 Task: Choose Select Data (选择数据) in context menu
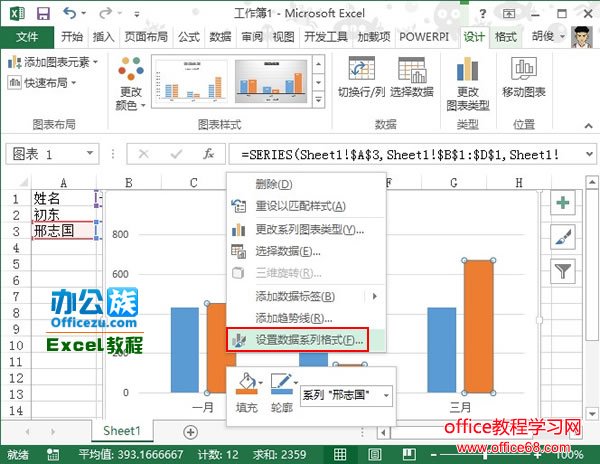click(306, 251)
